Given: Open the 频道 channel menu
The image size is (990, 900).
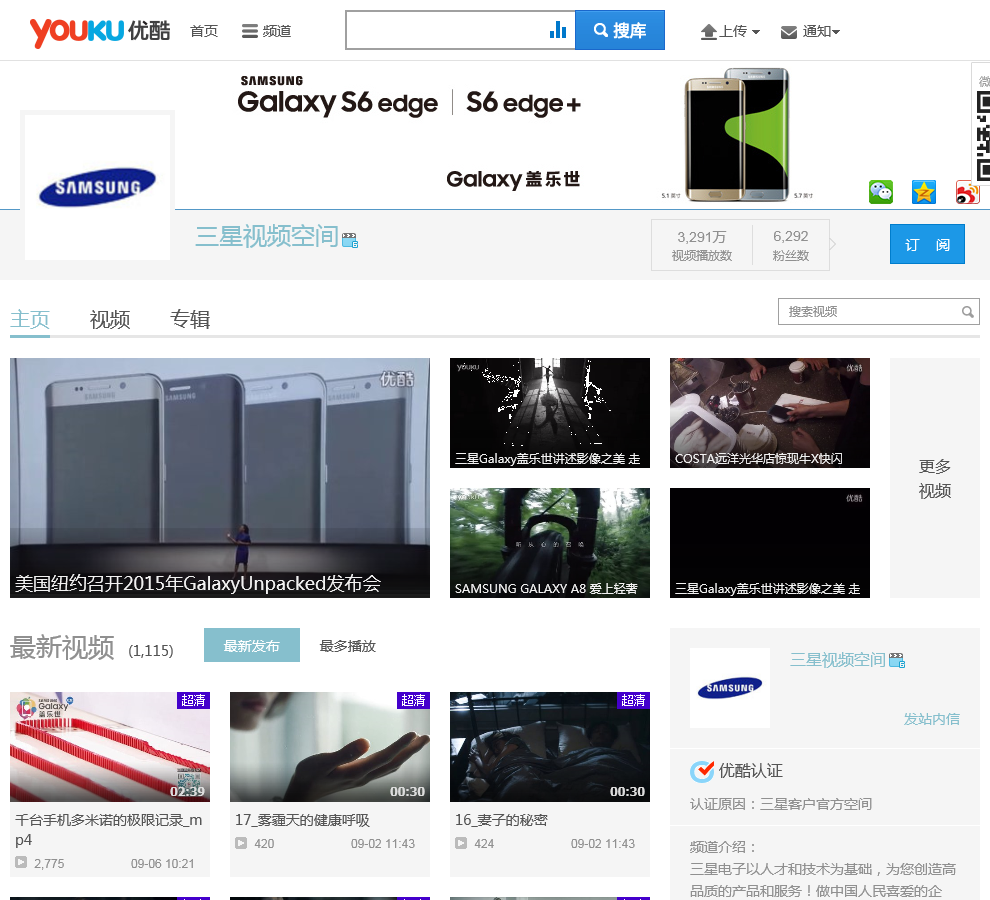Looking at the screenshot, I should [x=266, y=31].
